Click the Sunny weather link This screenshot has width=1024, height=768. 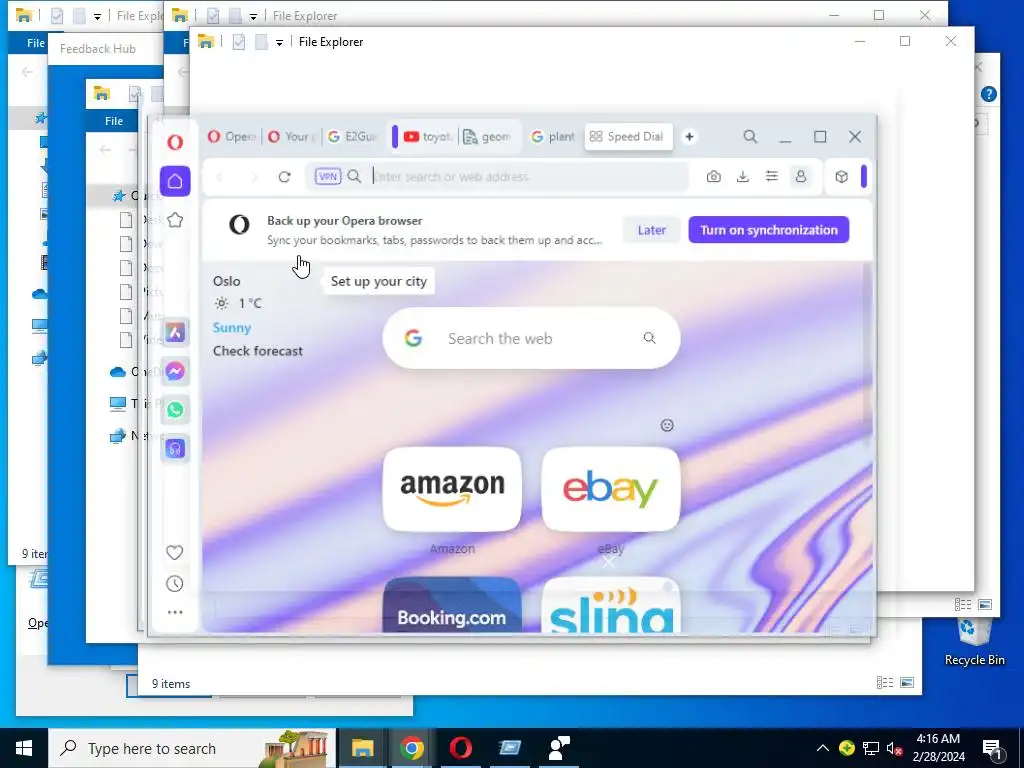coord(232,328)
